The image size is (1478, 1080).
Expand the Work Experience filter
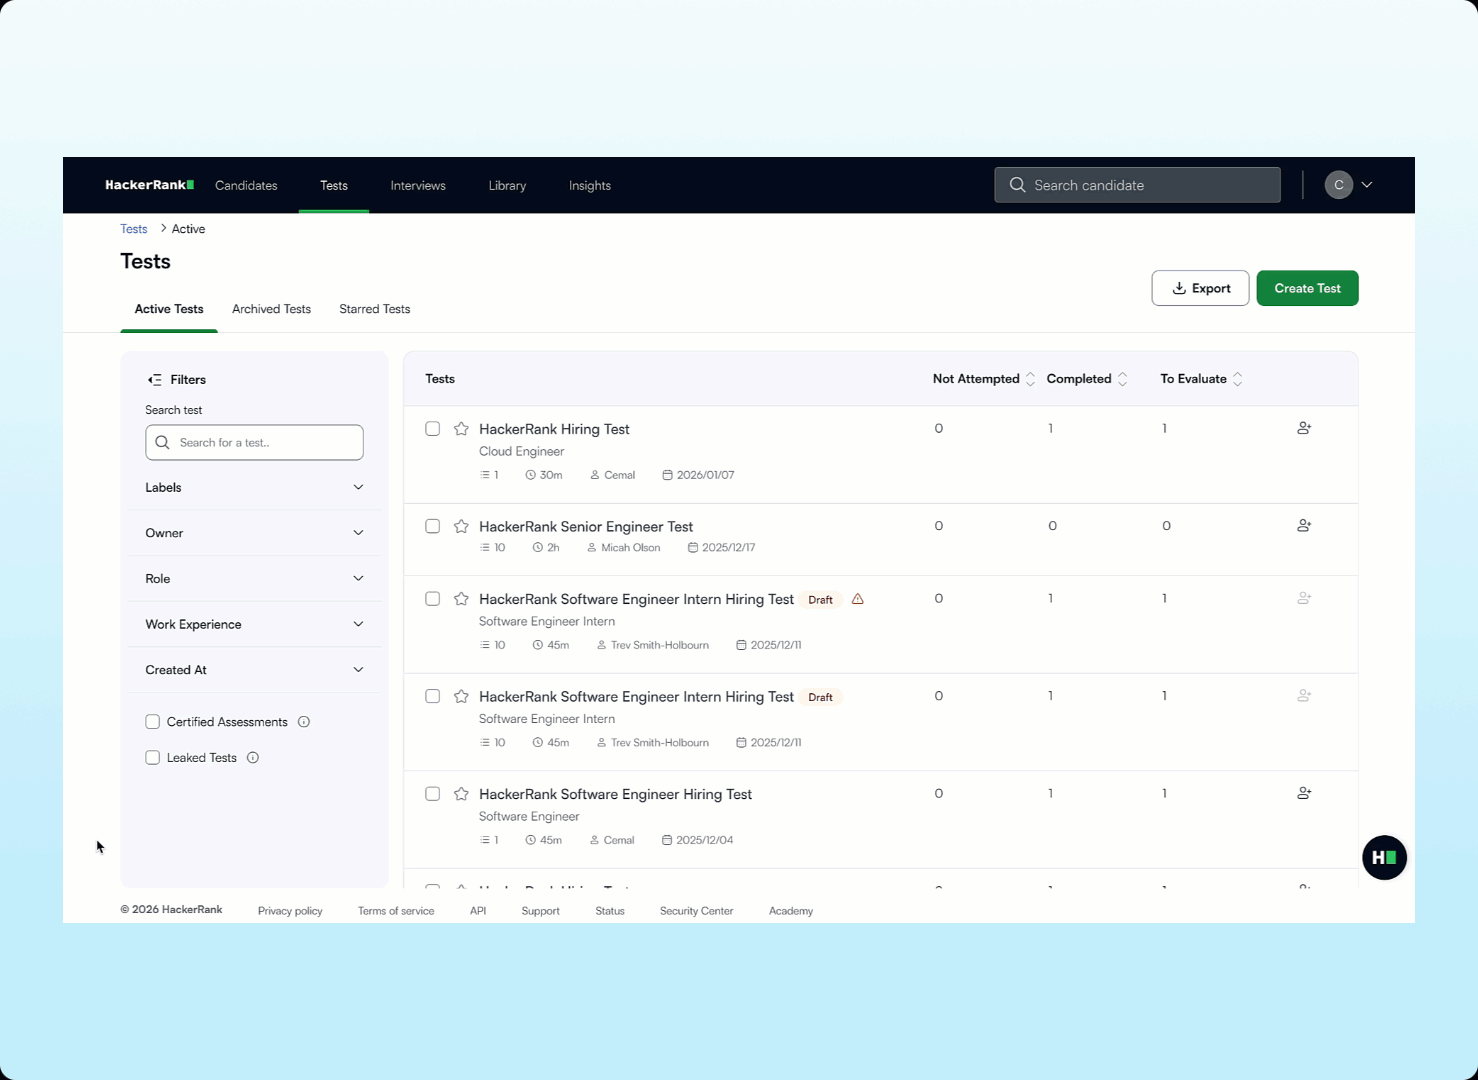click(254, 625)
